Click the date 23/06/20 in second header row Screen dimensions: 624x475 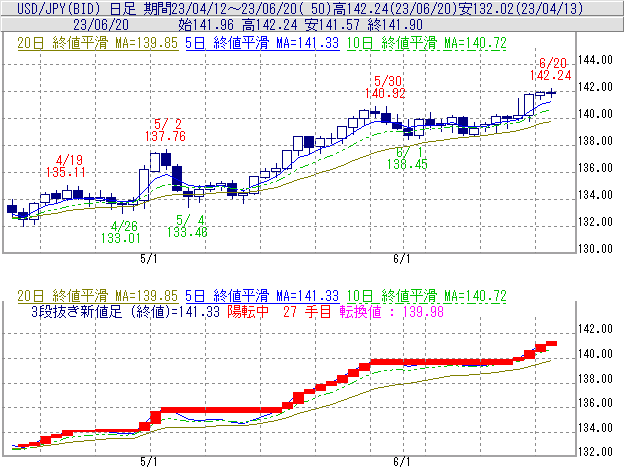(x=101, y=25)
